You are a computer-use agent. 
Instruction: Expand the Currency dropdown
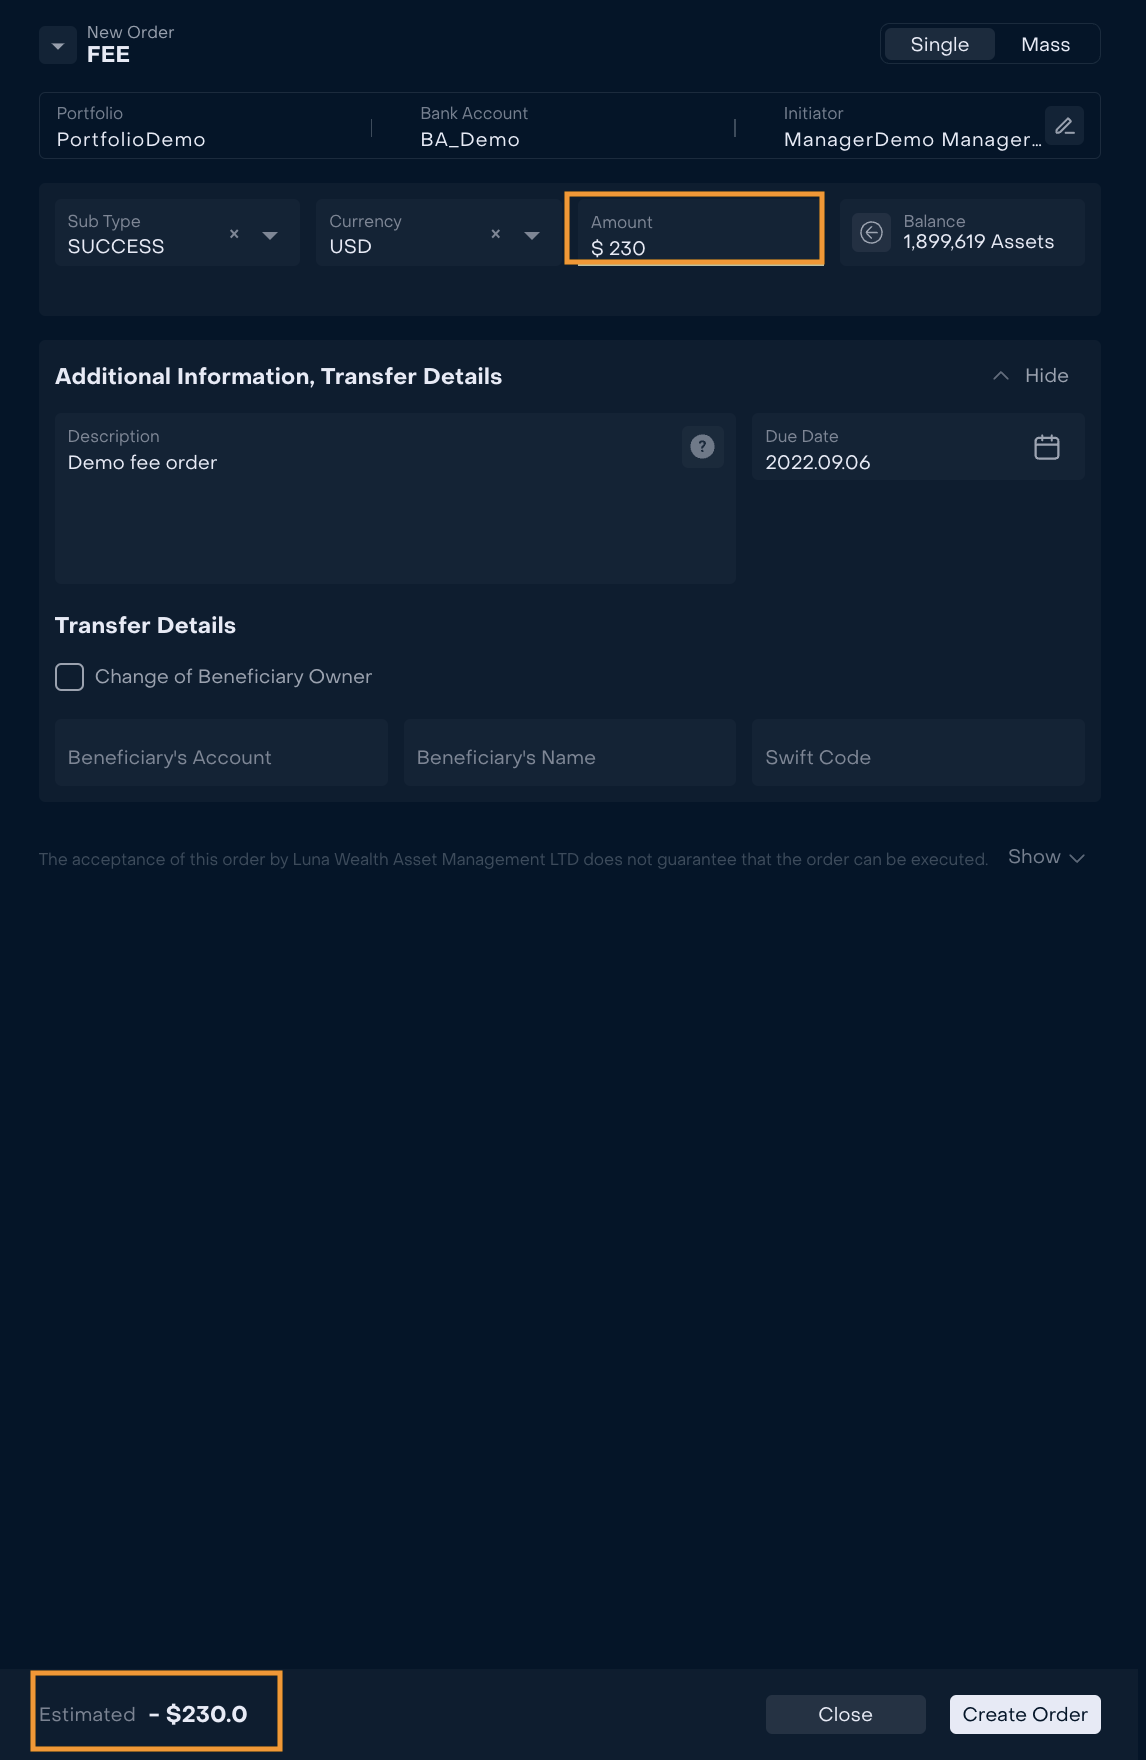(x=532, y=235)
